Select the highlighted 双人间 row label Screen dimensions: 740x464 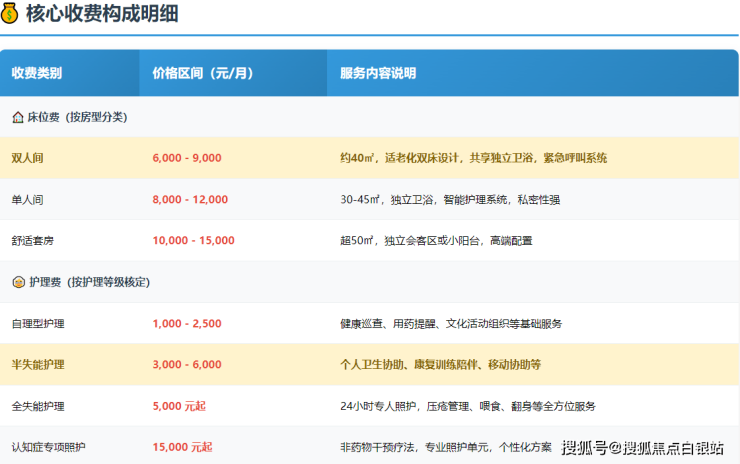28,158
